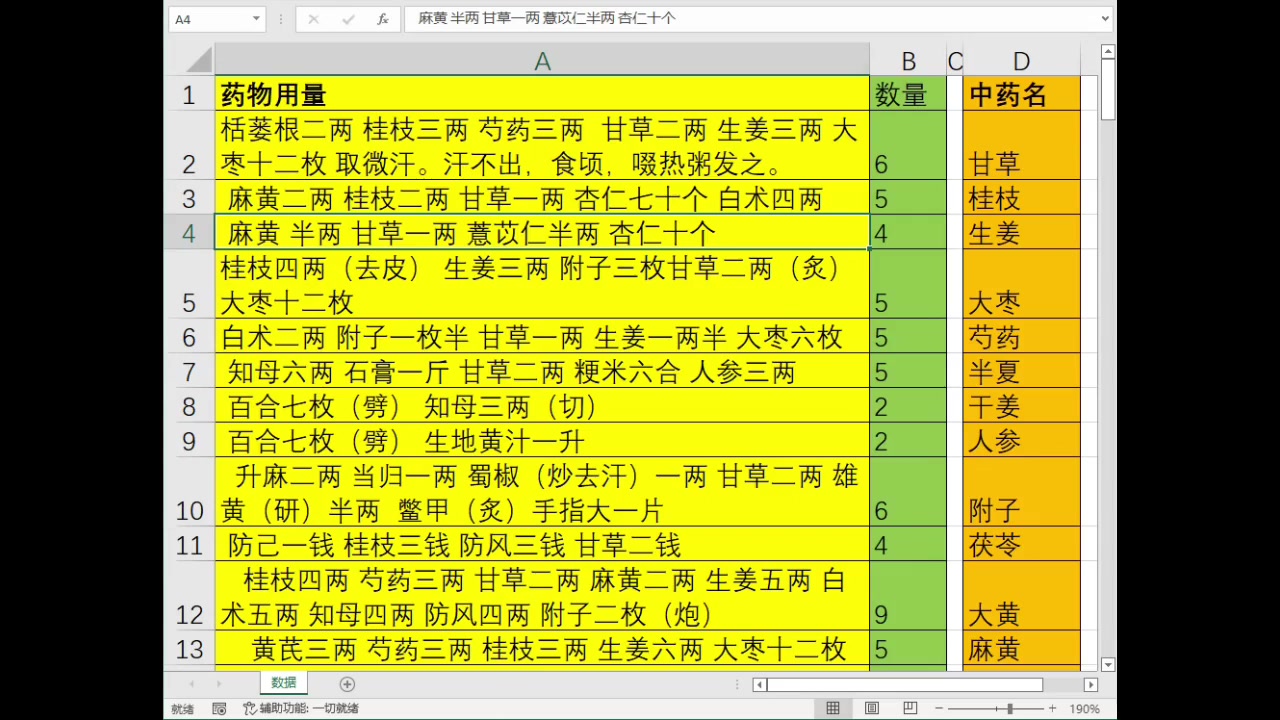Click cell with 麻黄二两 桂枝二两 甘草一两
The height and width of the screenshot is (720, 1280).
pos(542,198)
